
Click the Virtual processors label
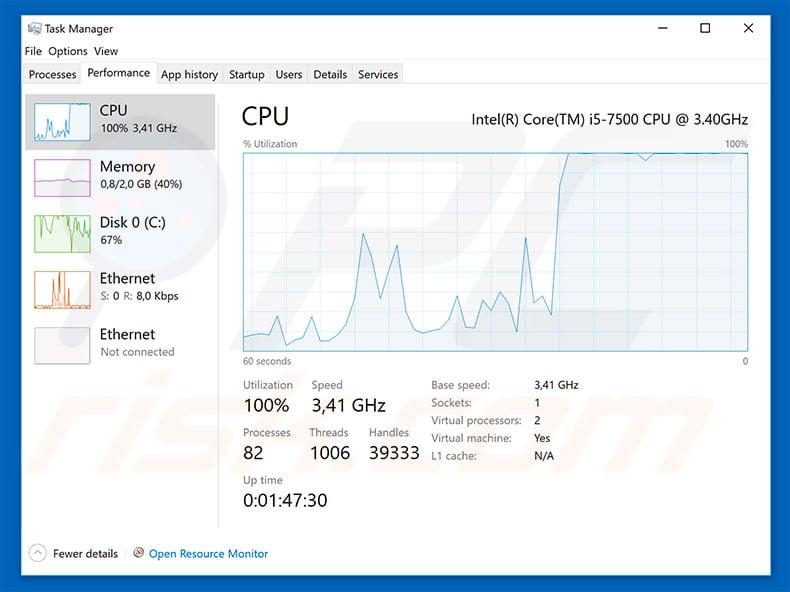(x=476, y=420)
